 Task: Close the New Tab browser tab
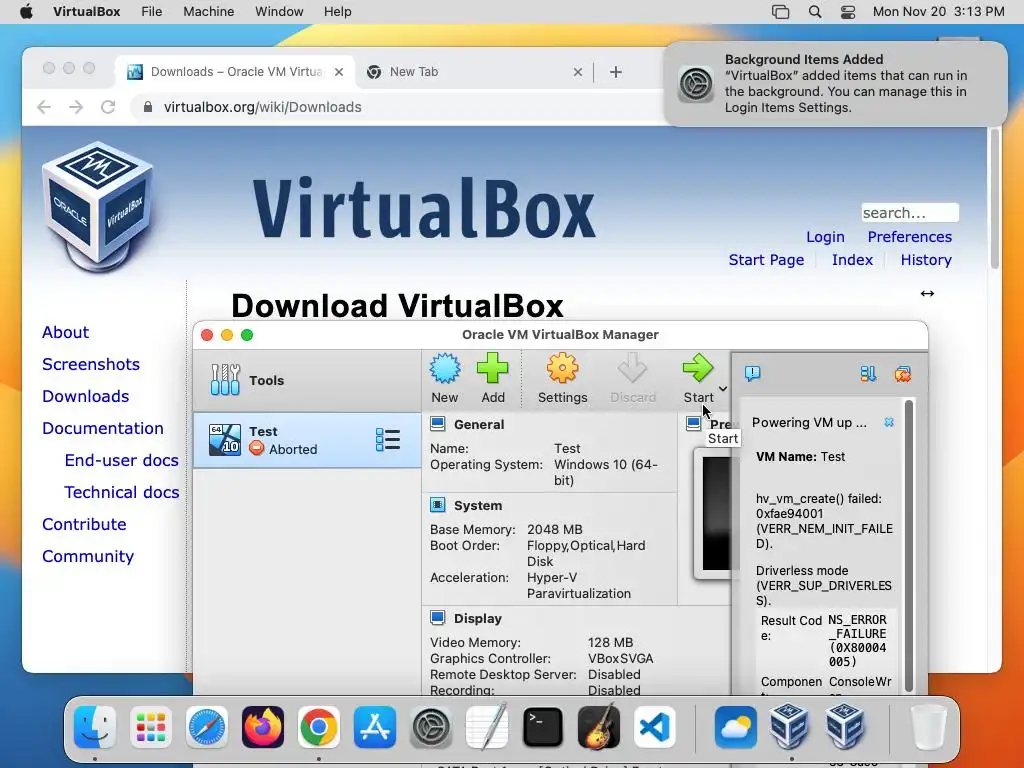click(x=577, y=72)
